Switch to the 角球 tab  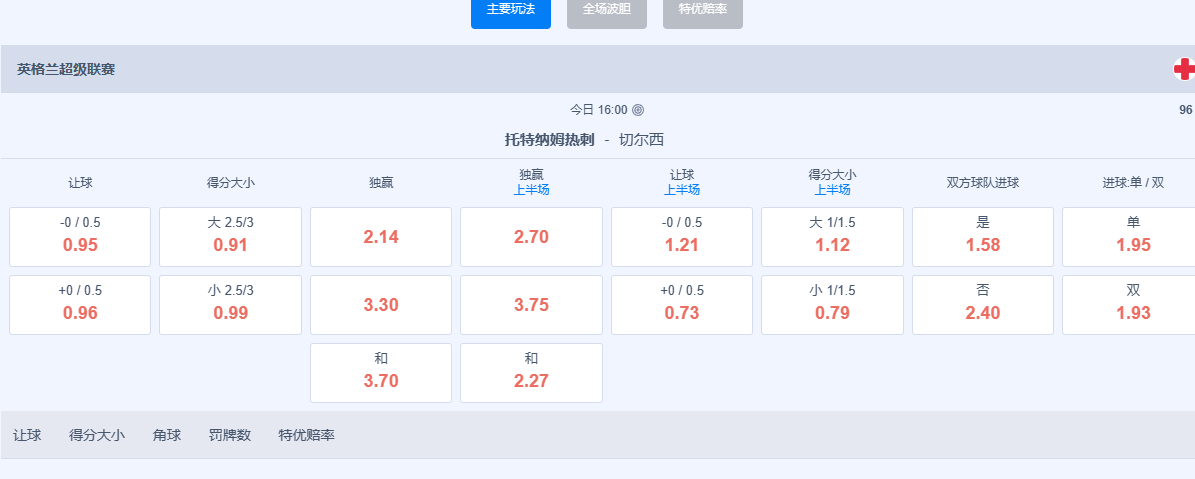coord(167,436)
